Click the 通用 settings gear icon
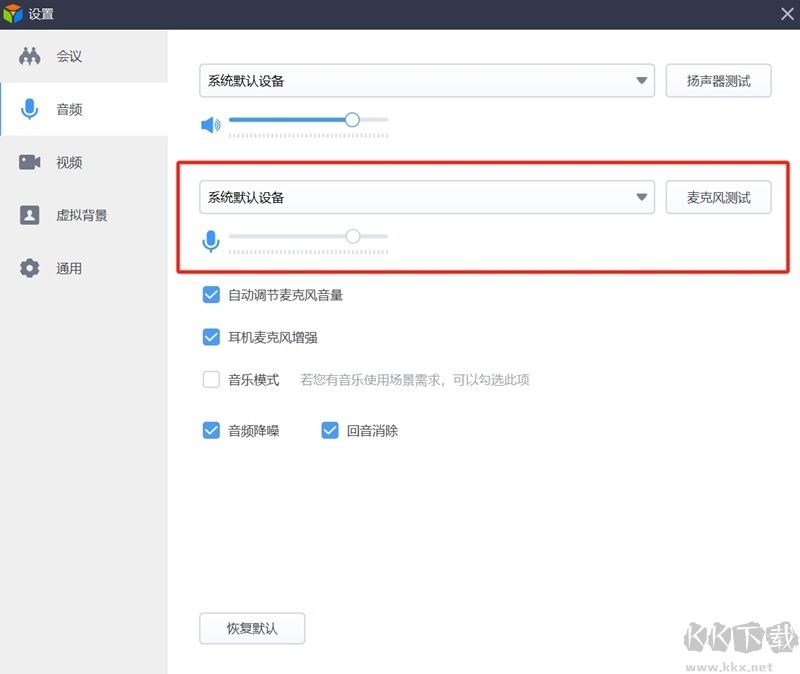The image size is (800, 674). [x=30, y=267]
